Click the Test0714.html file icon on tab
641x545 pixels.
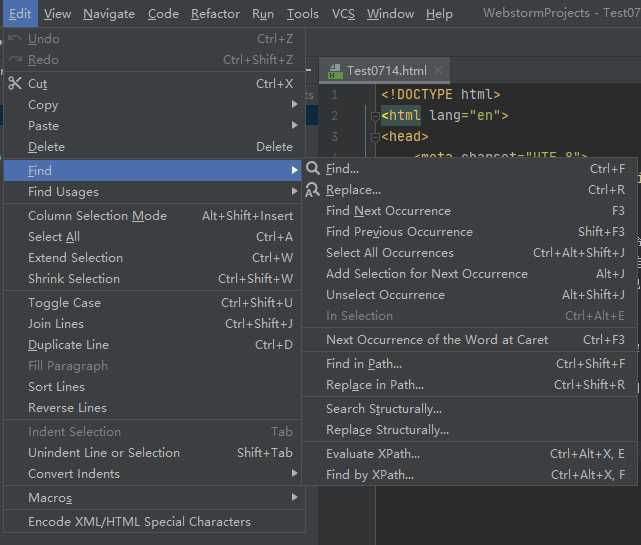[335, 71]
